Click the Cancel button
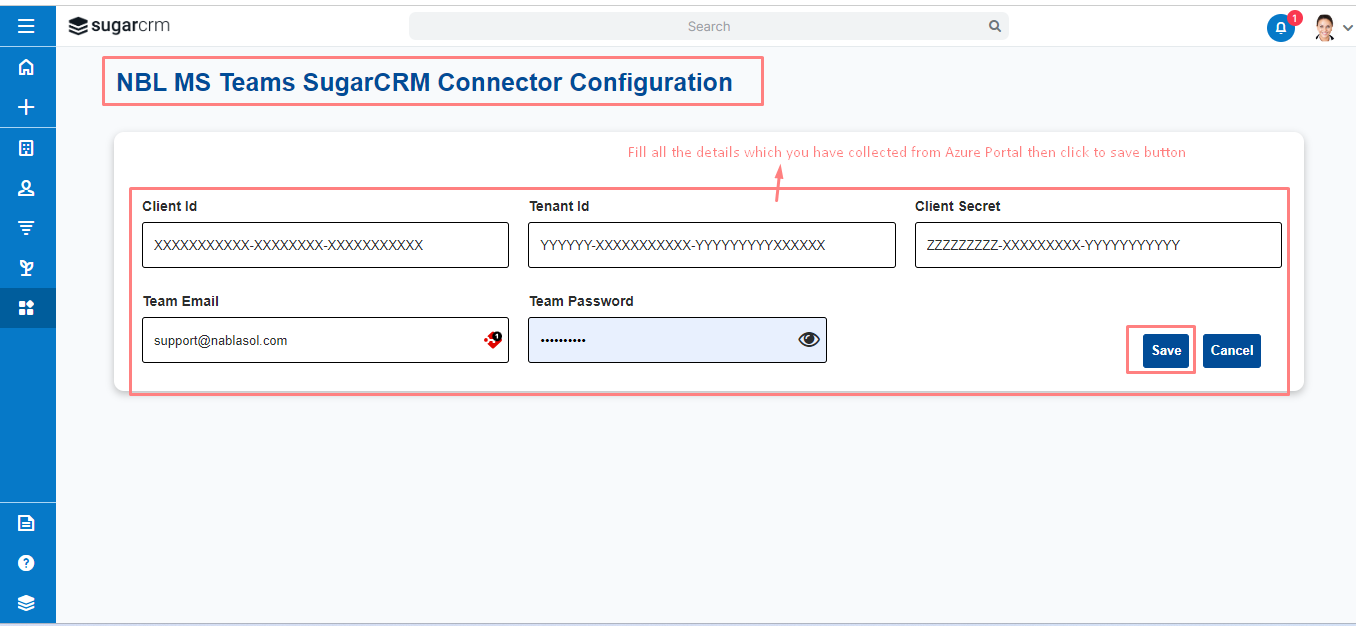This screenshot has height=626, width=1356. 1232,351
